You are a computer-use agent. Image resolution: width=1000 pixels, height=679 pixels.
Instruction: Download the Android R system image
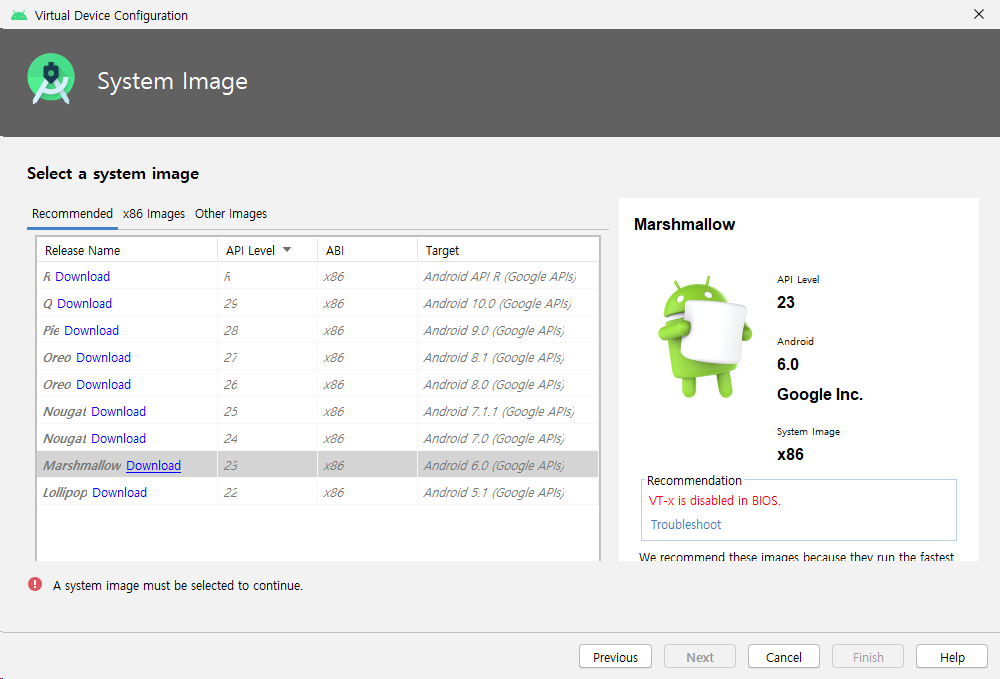[82, 277]
